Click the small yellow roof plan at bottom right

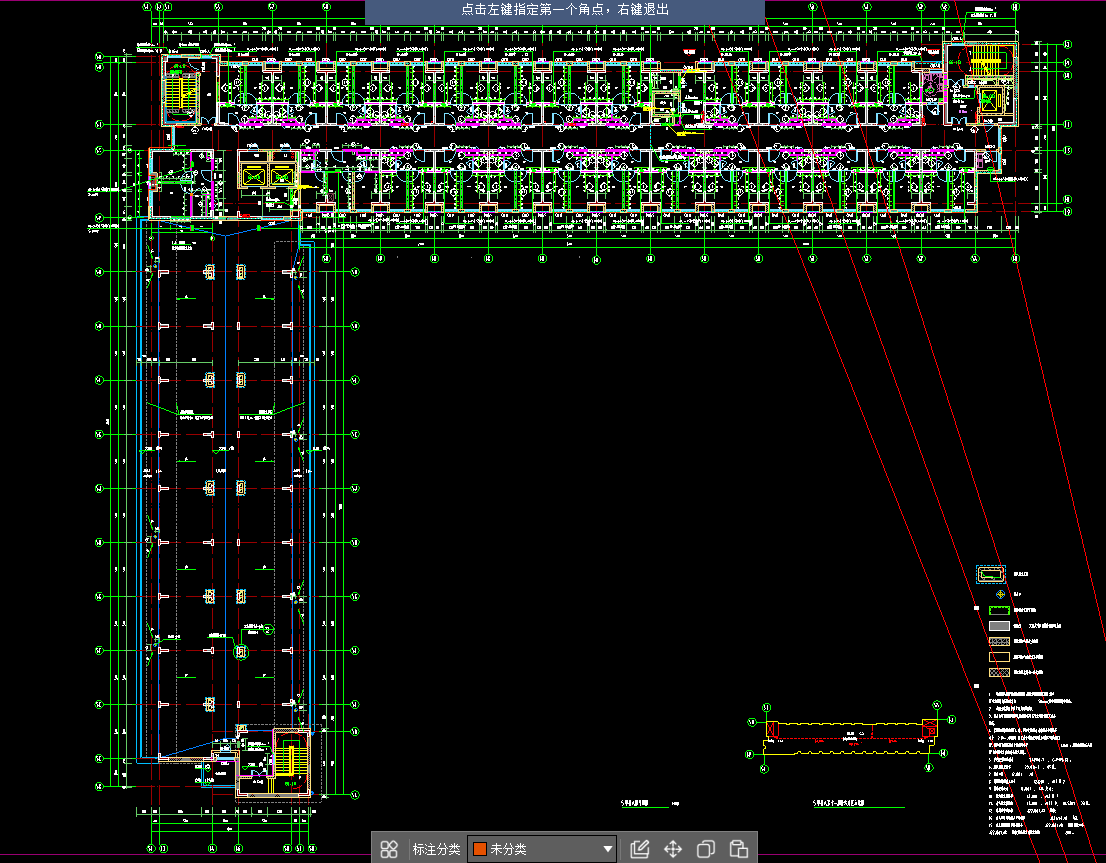pyautogui.click(x=850, y=732)
